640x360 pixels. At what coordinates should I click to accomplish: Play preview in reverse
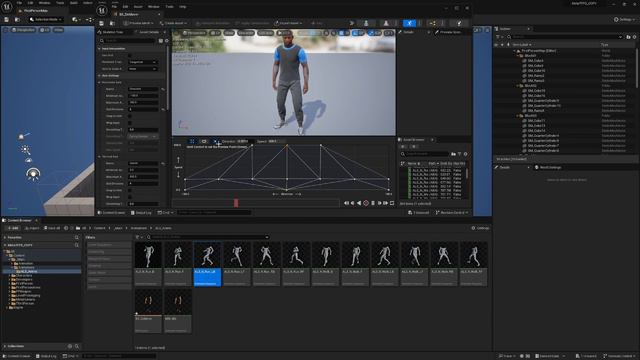359,203
